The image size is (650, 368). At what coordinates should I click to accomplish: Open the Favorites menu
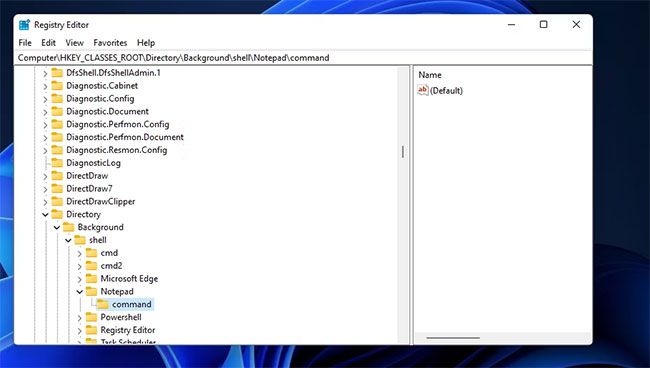click(110, 43)
